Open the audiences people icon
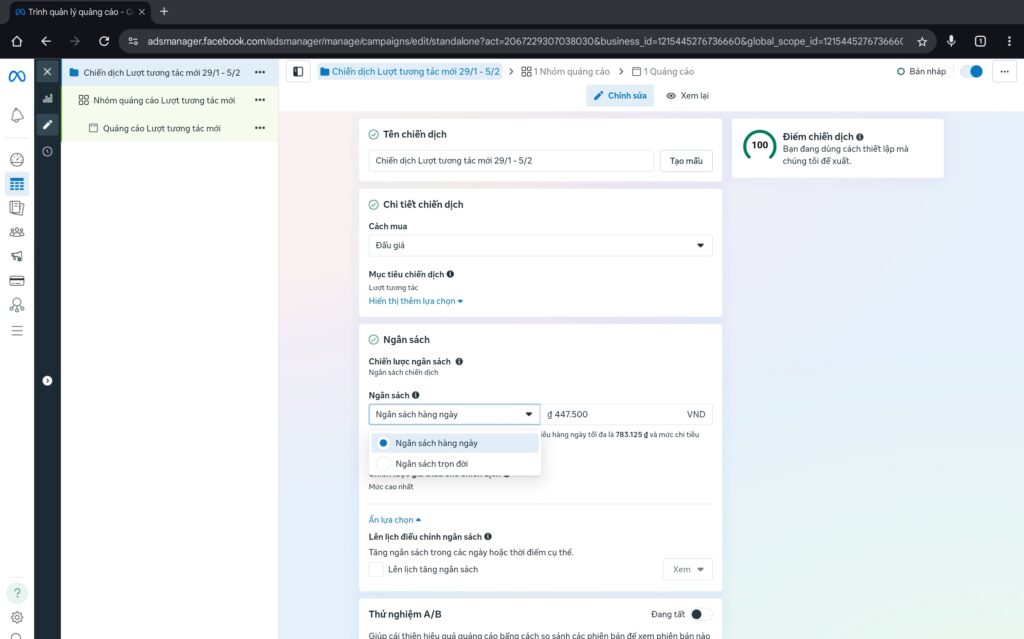The height and width of the screenshot is (639, 1024). 17,232
